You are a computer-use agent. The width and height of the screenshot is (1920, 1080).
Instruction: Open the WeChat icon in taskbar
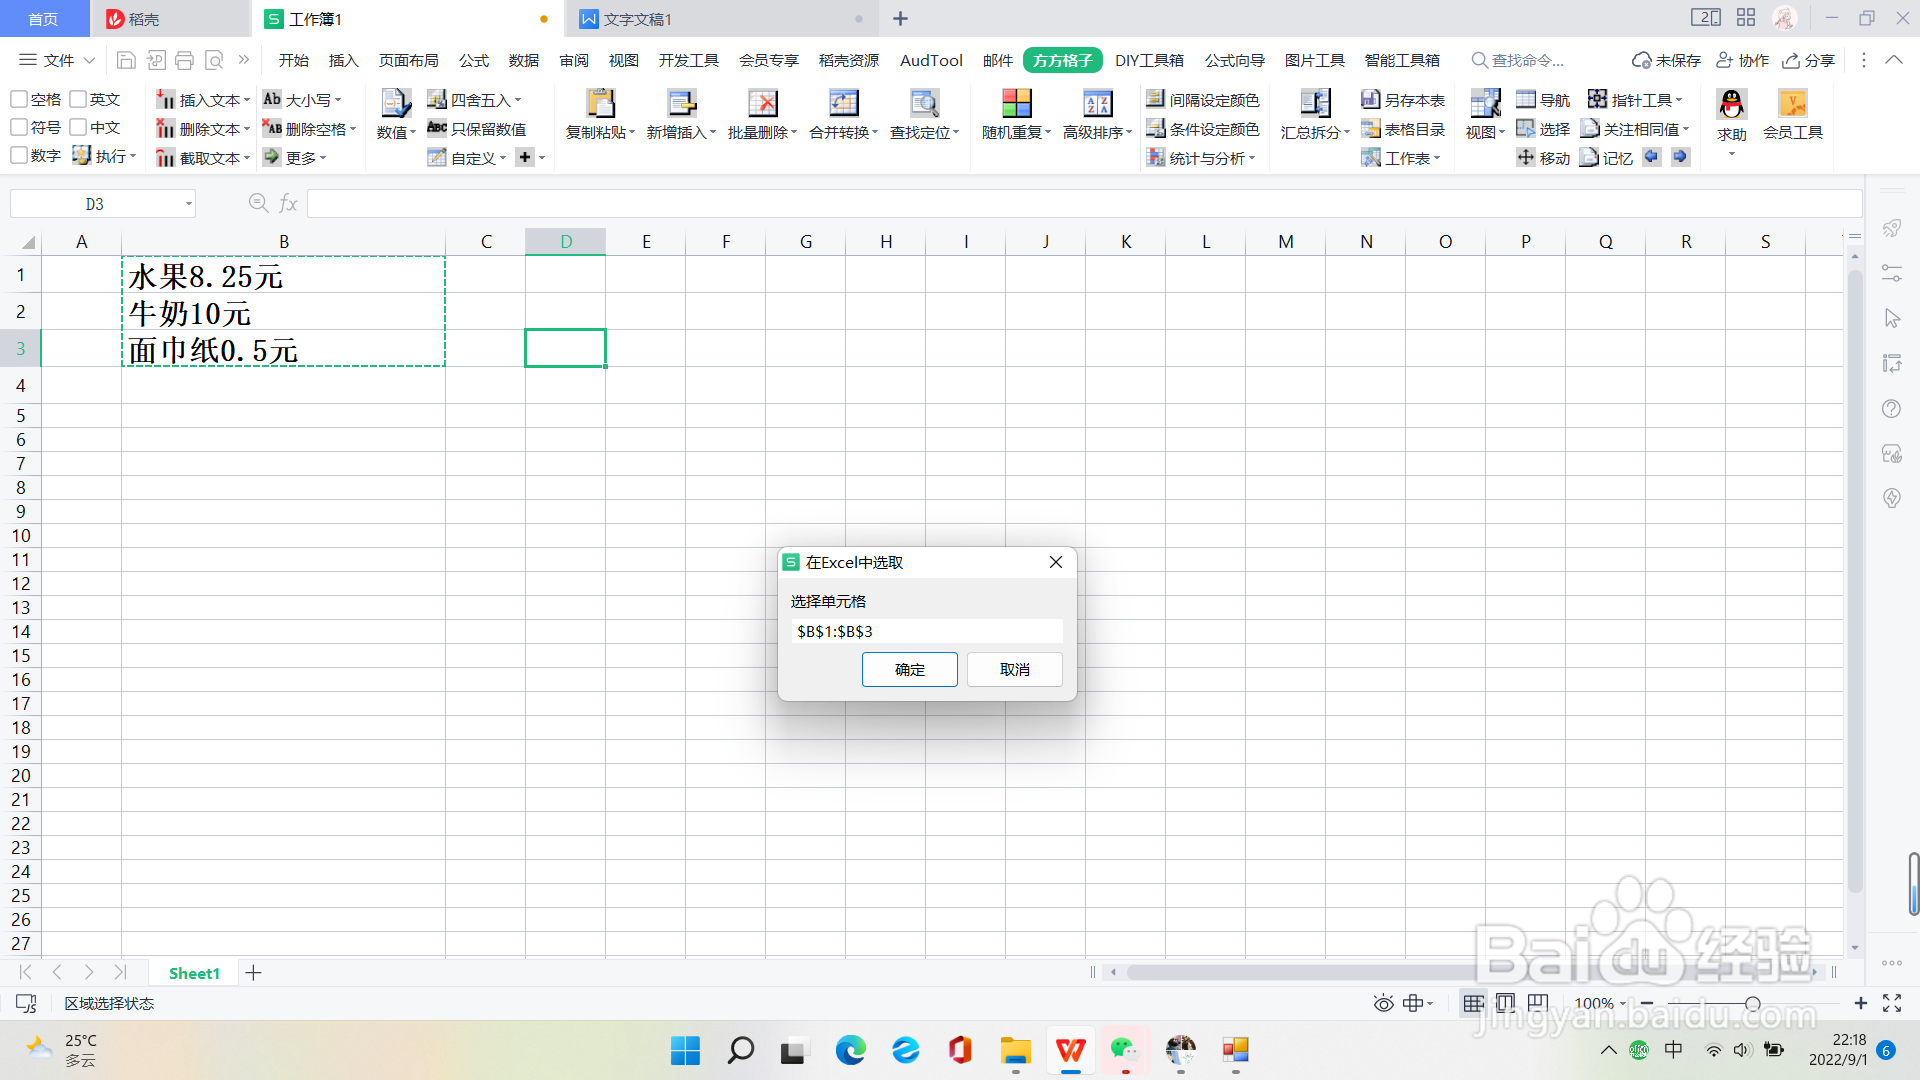coord(1125,1050)
